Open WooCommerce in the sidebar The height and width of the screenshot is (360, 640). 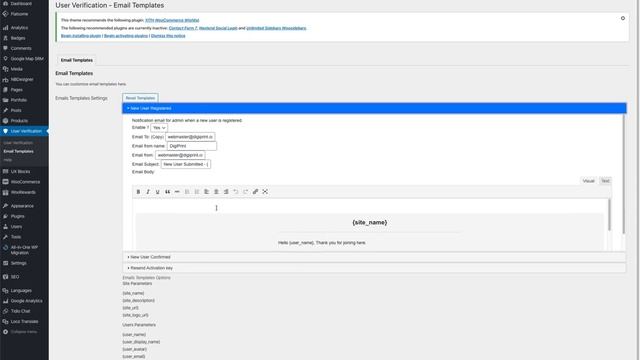[24, 182]
